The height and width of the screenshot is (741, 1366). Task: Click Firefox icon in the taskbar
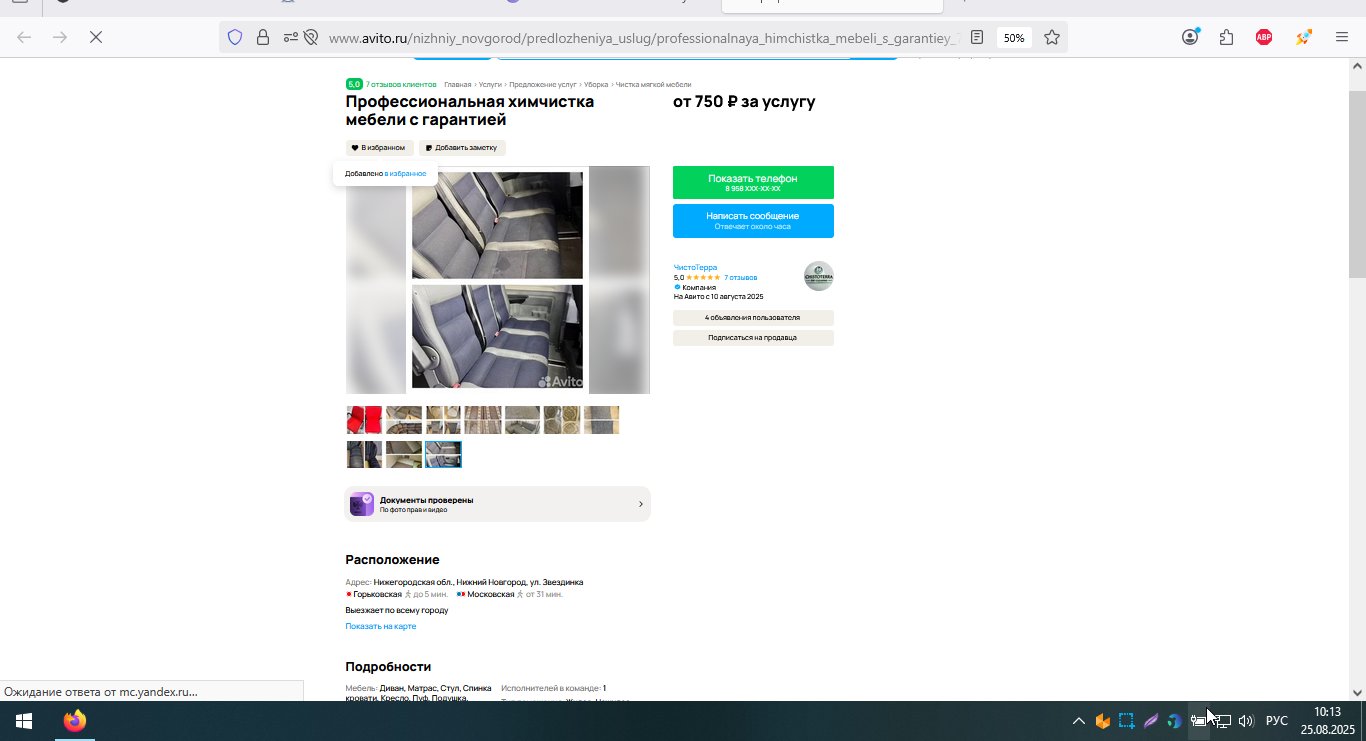pyautogui.click(x=75, y=721)
